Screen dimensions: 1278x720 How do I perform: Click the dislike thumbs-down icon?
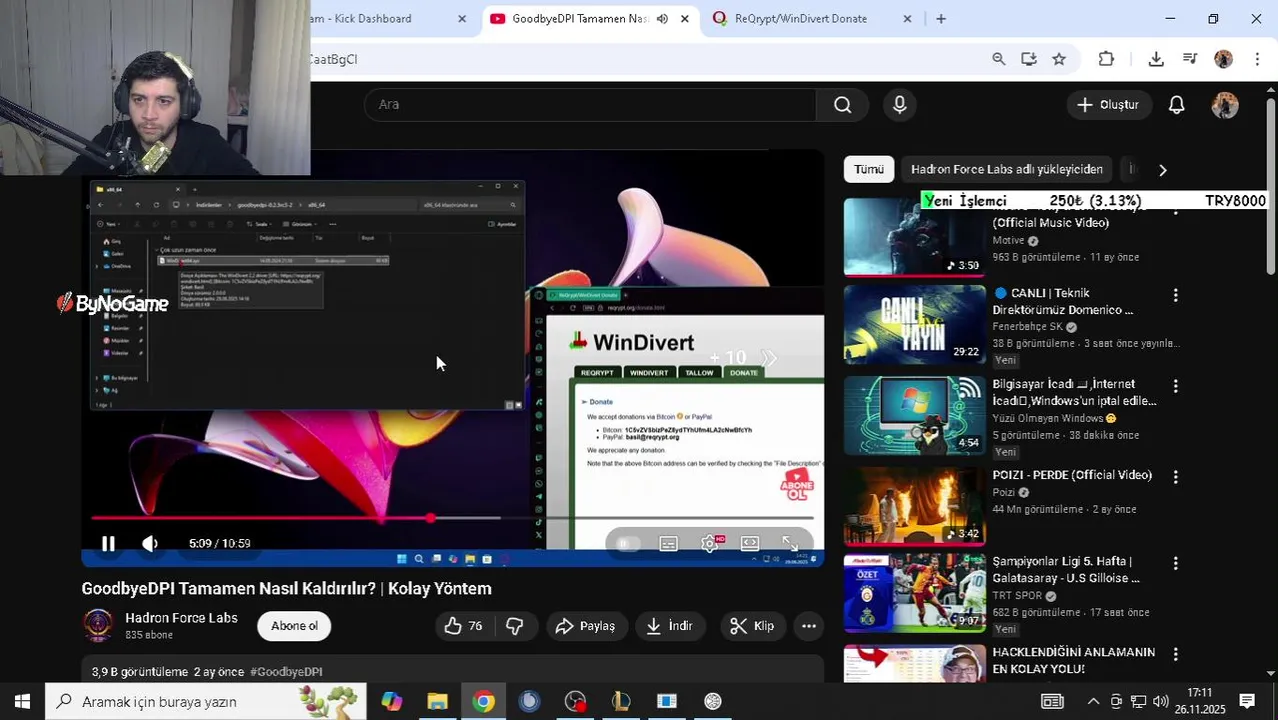514,626
